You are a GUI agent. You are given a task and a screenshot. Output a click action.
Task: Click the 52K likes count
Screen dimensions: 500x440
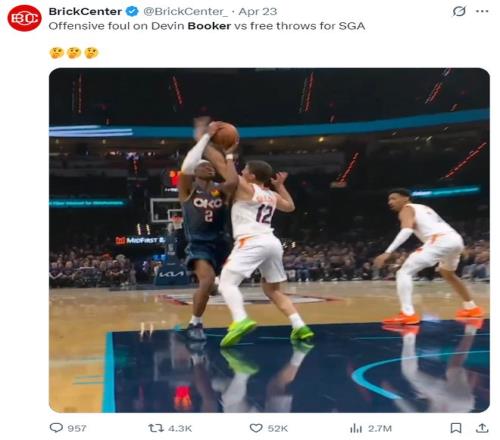[278, 428]
